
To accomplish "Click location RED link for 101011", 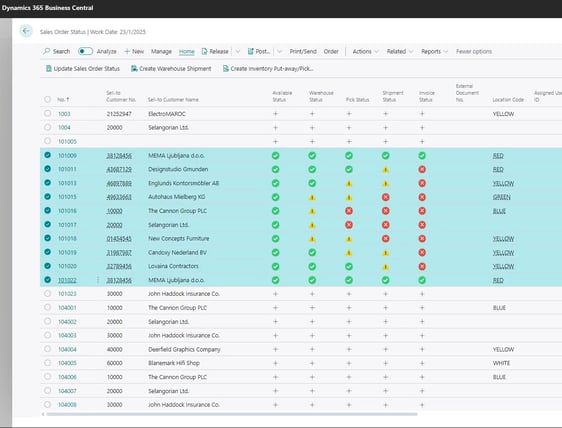I will click(x=498, y=170).
